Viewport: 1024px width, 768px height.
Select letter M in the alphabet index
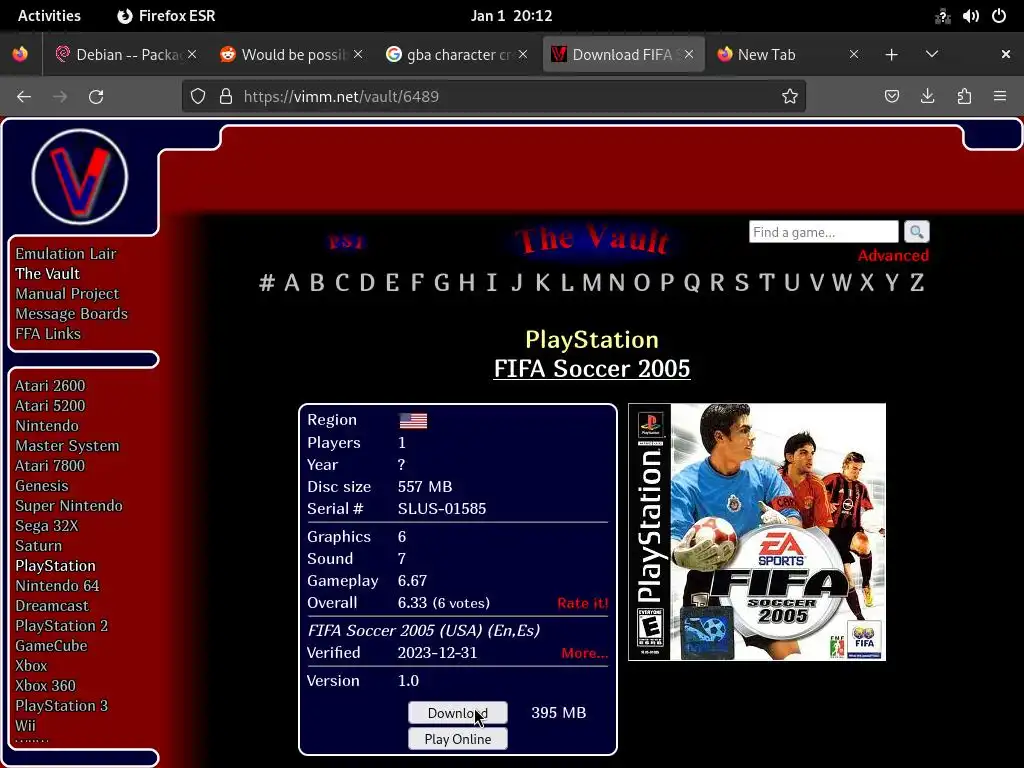[x=592, y=283]
